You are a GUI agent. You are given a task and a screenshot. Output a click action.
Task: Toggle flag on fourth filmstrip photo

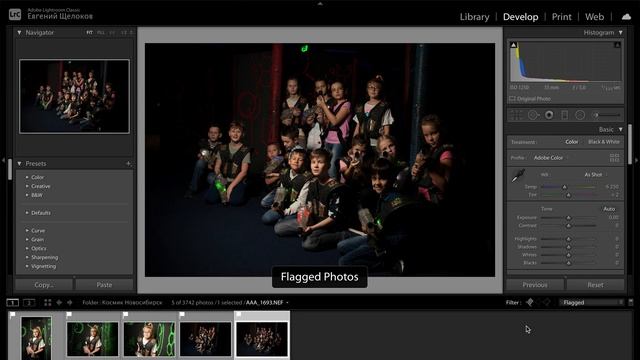[182, 315]
